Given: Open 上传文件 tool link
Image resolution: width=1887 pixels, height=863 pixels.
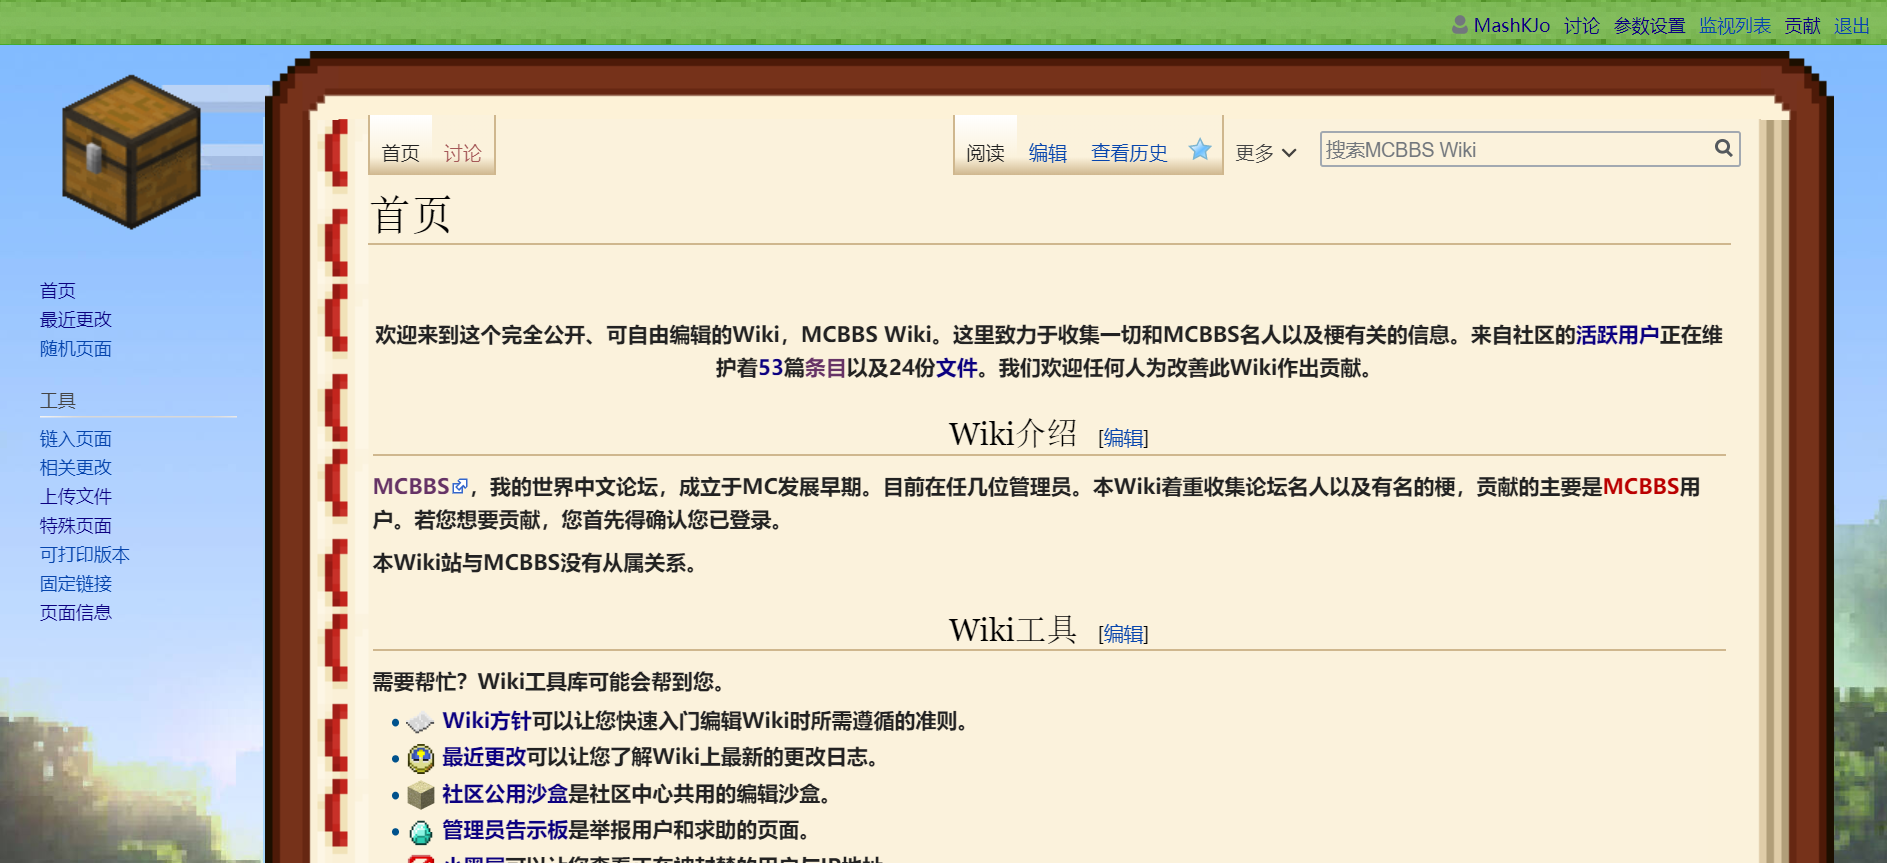Looking at the screenshot, I should [x=76, y=497].
